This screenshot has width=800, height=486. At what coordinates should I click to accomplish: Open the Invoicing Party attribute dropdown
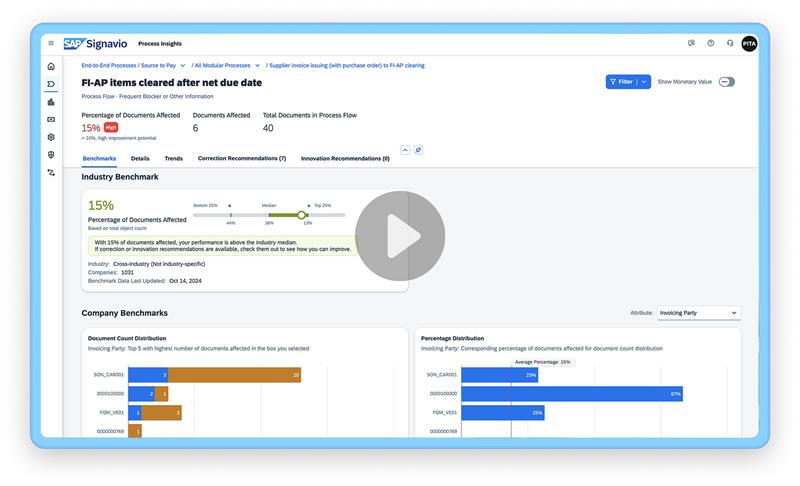(x=698, y=313)
